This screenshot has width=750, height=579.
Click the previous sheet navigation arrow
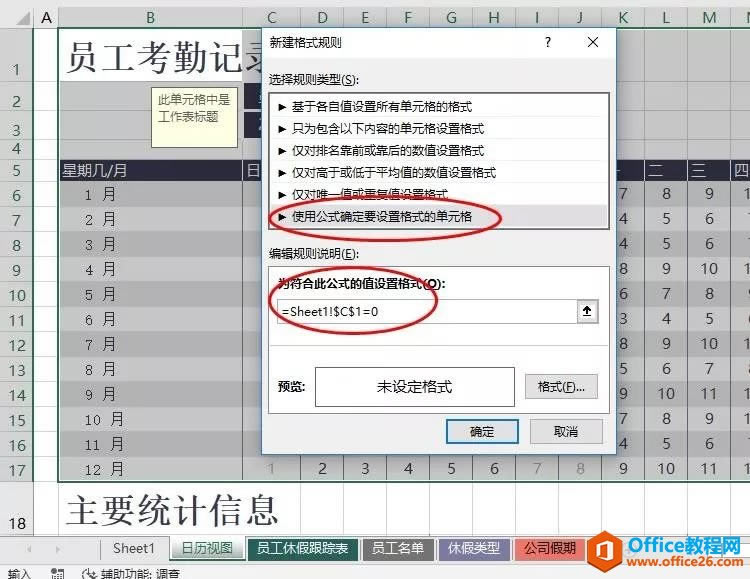coord(30,549)
